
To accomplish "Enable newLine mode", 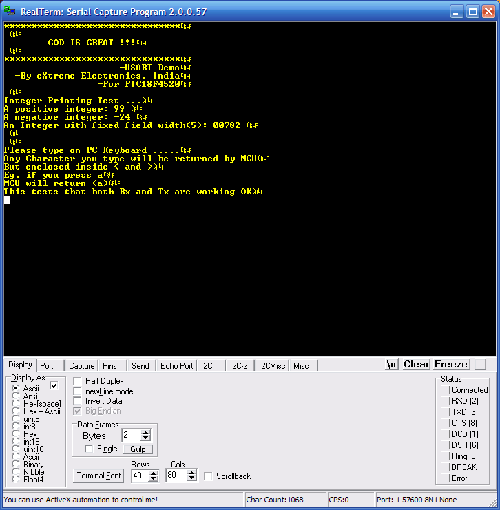I will (x=77, y=391).
